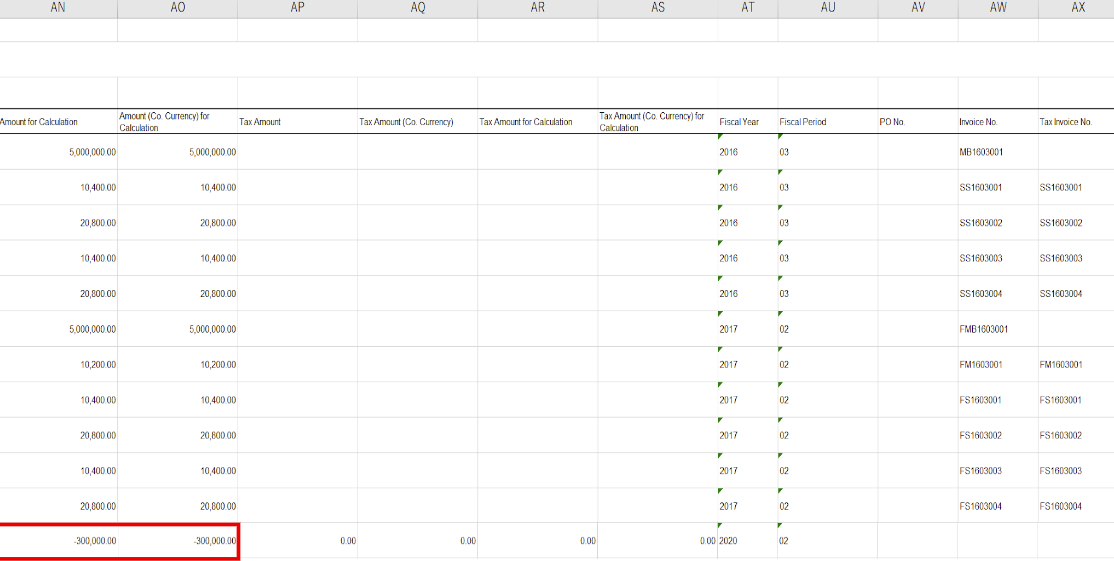Select SS1603004 in the Invoice No. column
This screenshot has height=561, width=1114.
coord(998,293)
